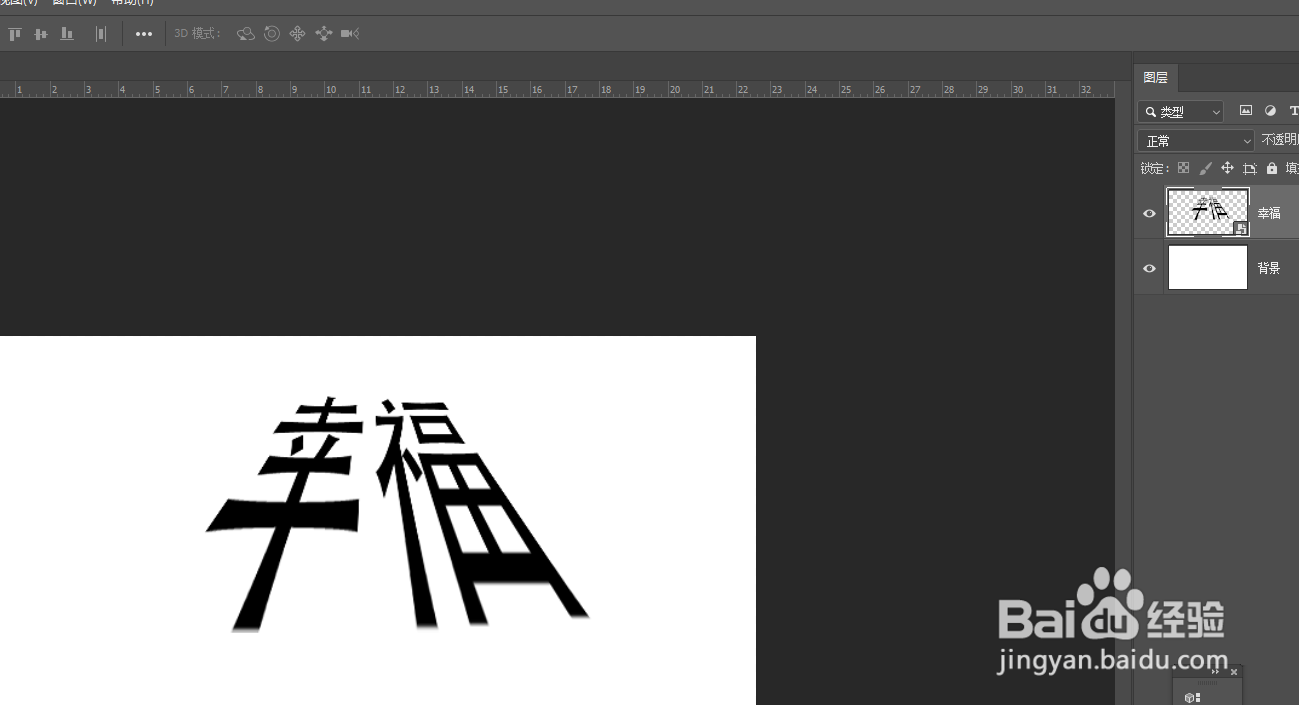Image resolution: width=1299 pixels, height=705 pixels.
Task: Hide the 背景 layer
Action: [x=1149, y=267]
